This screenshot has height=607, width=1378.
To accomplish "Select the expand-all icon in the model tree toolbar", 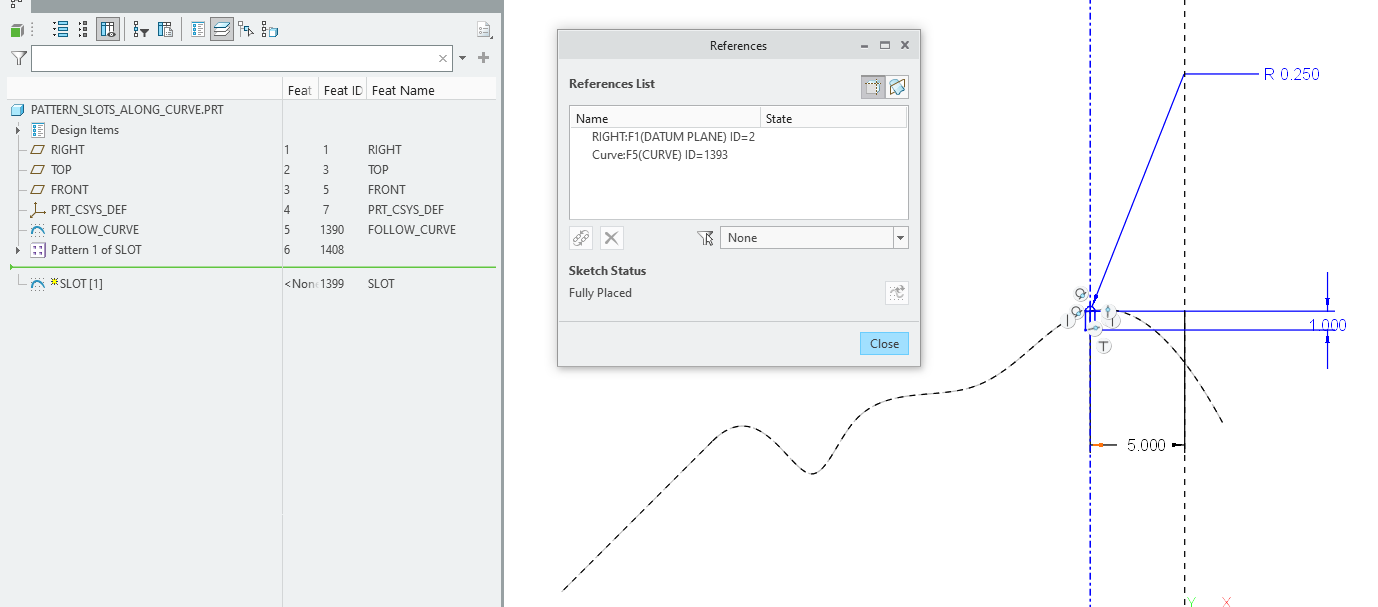I will [60, 28].
